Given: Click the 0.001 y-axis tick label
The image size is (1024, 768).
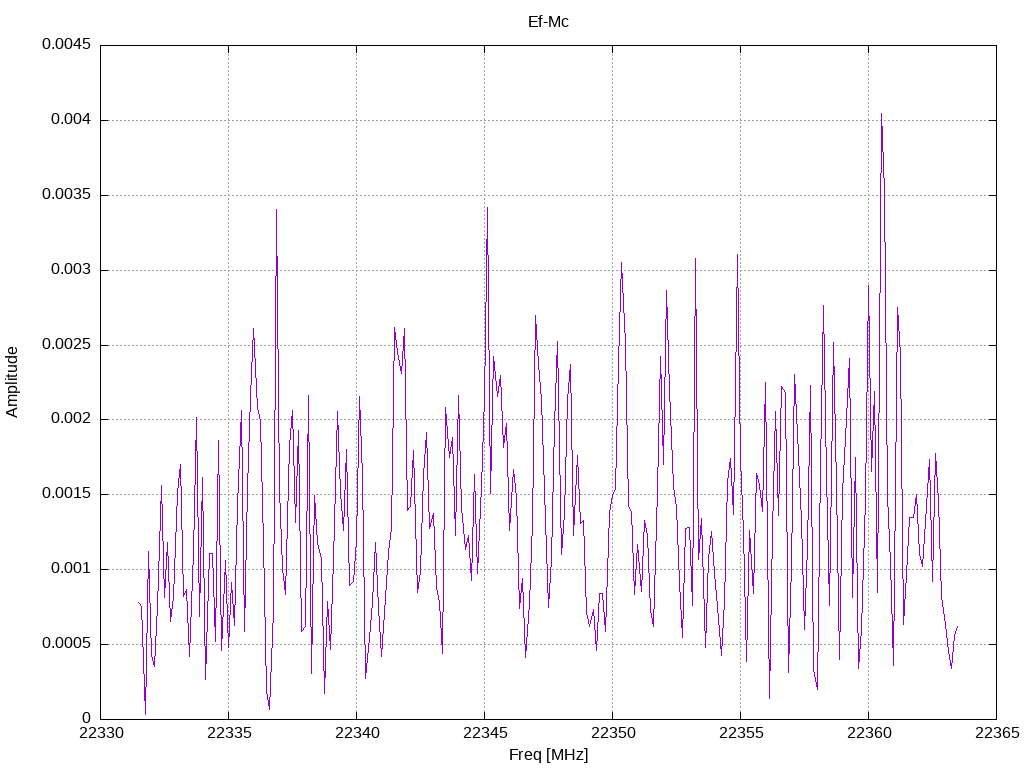Looking at the screenshot, I should click(71, 568).
